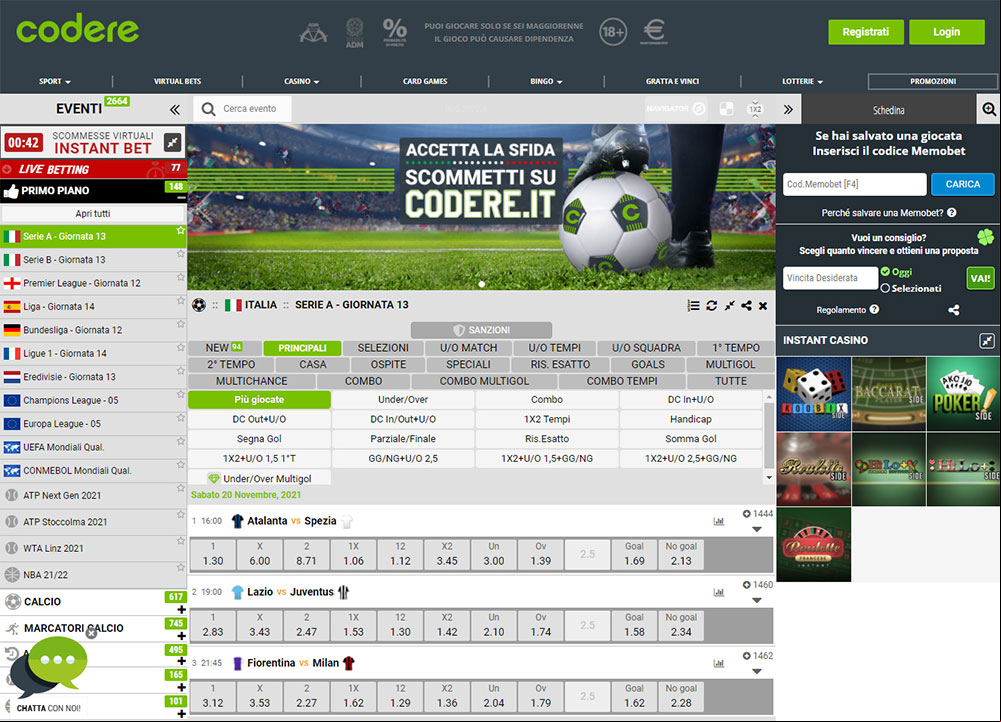Screen dimensions: 1001x722
Task: Open the Lotterie dropdown menu
Action: pyautogui.click(x=802, y=81)
